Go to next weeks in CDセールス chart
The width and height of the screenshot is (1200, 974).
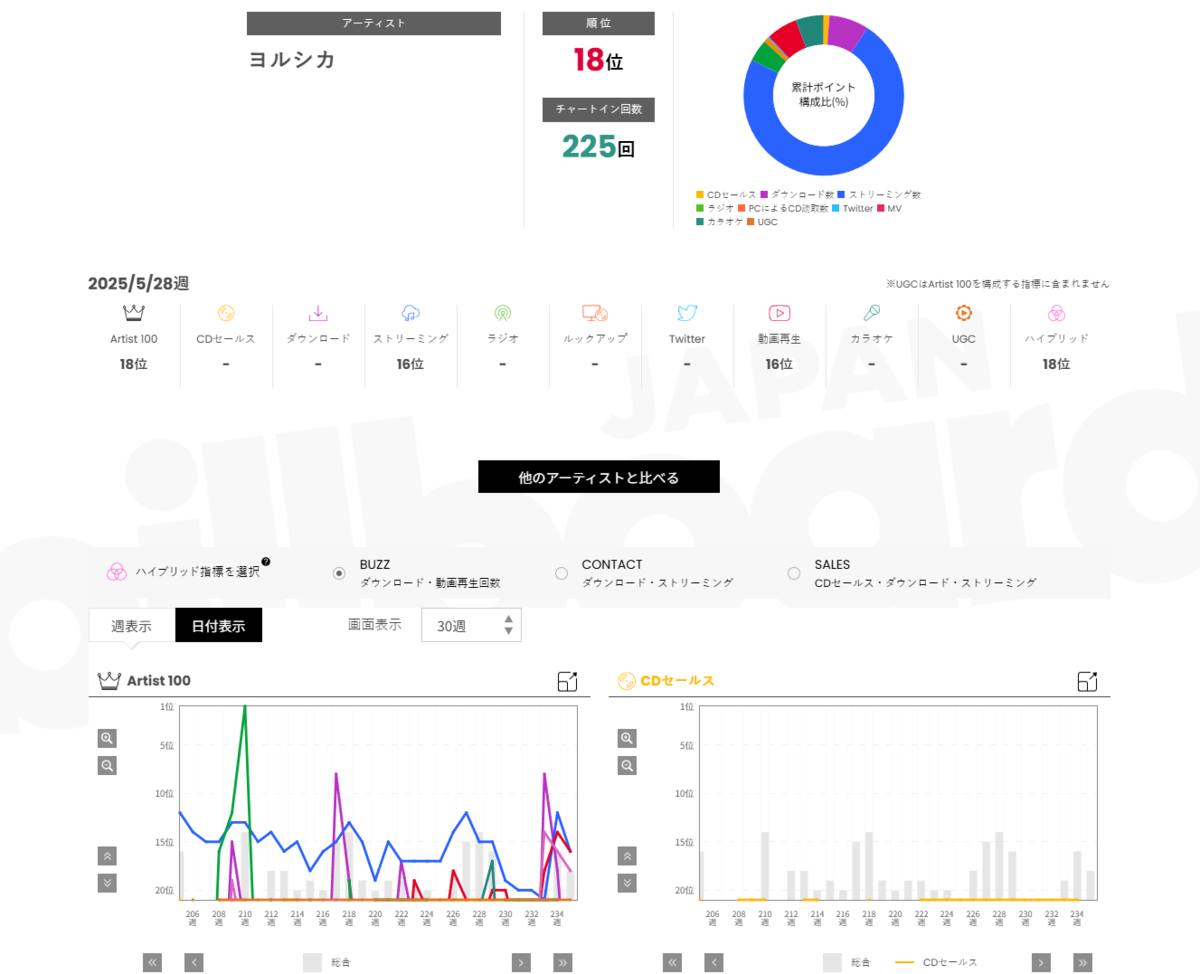coord(1041,962)
